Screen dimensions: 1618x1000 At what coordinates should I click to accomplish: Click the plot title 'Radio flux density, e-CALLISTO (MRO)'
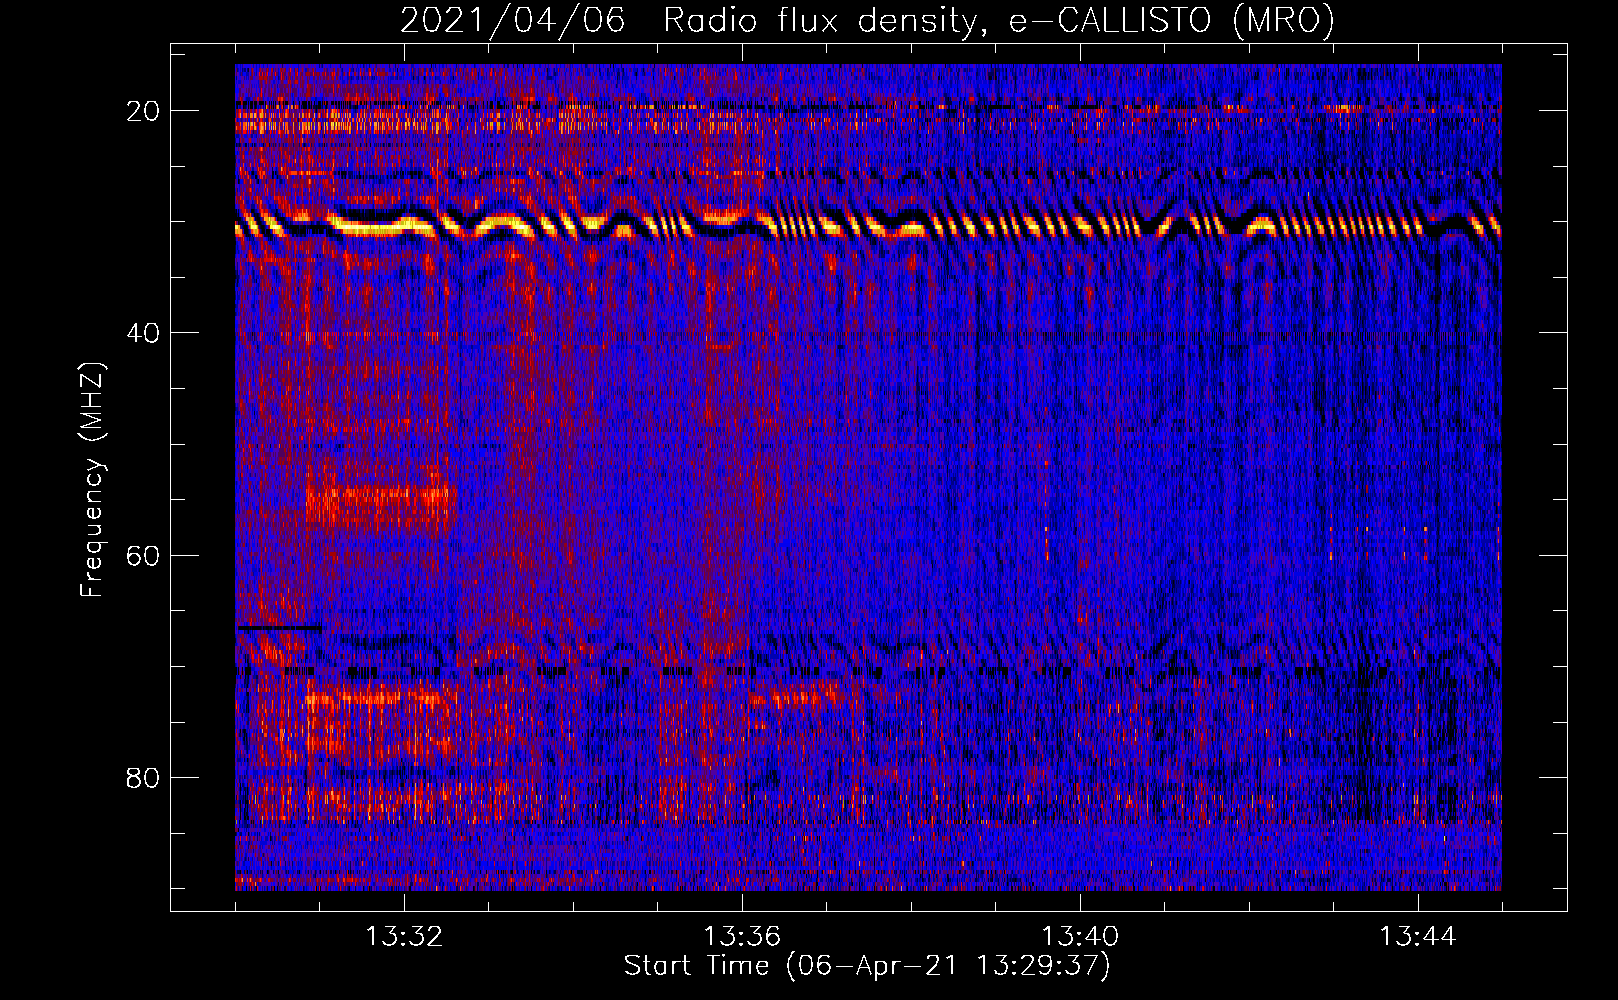pyautogui.click(x=999, y=21)
